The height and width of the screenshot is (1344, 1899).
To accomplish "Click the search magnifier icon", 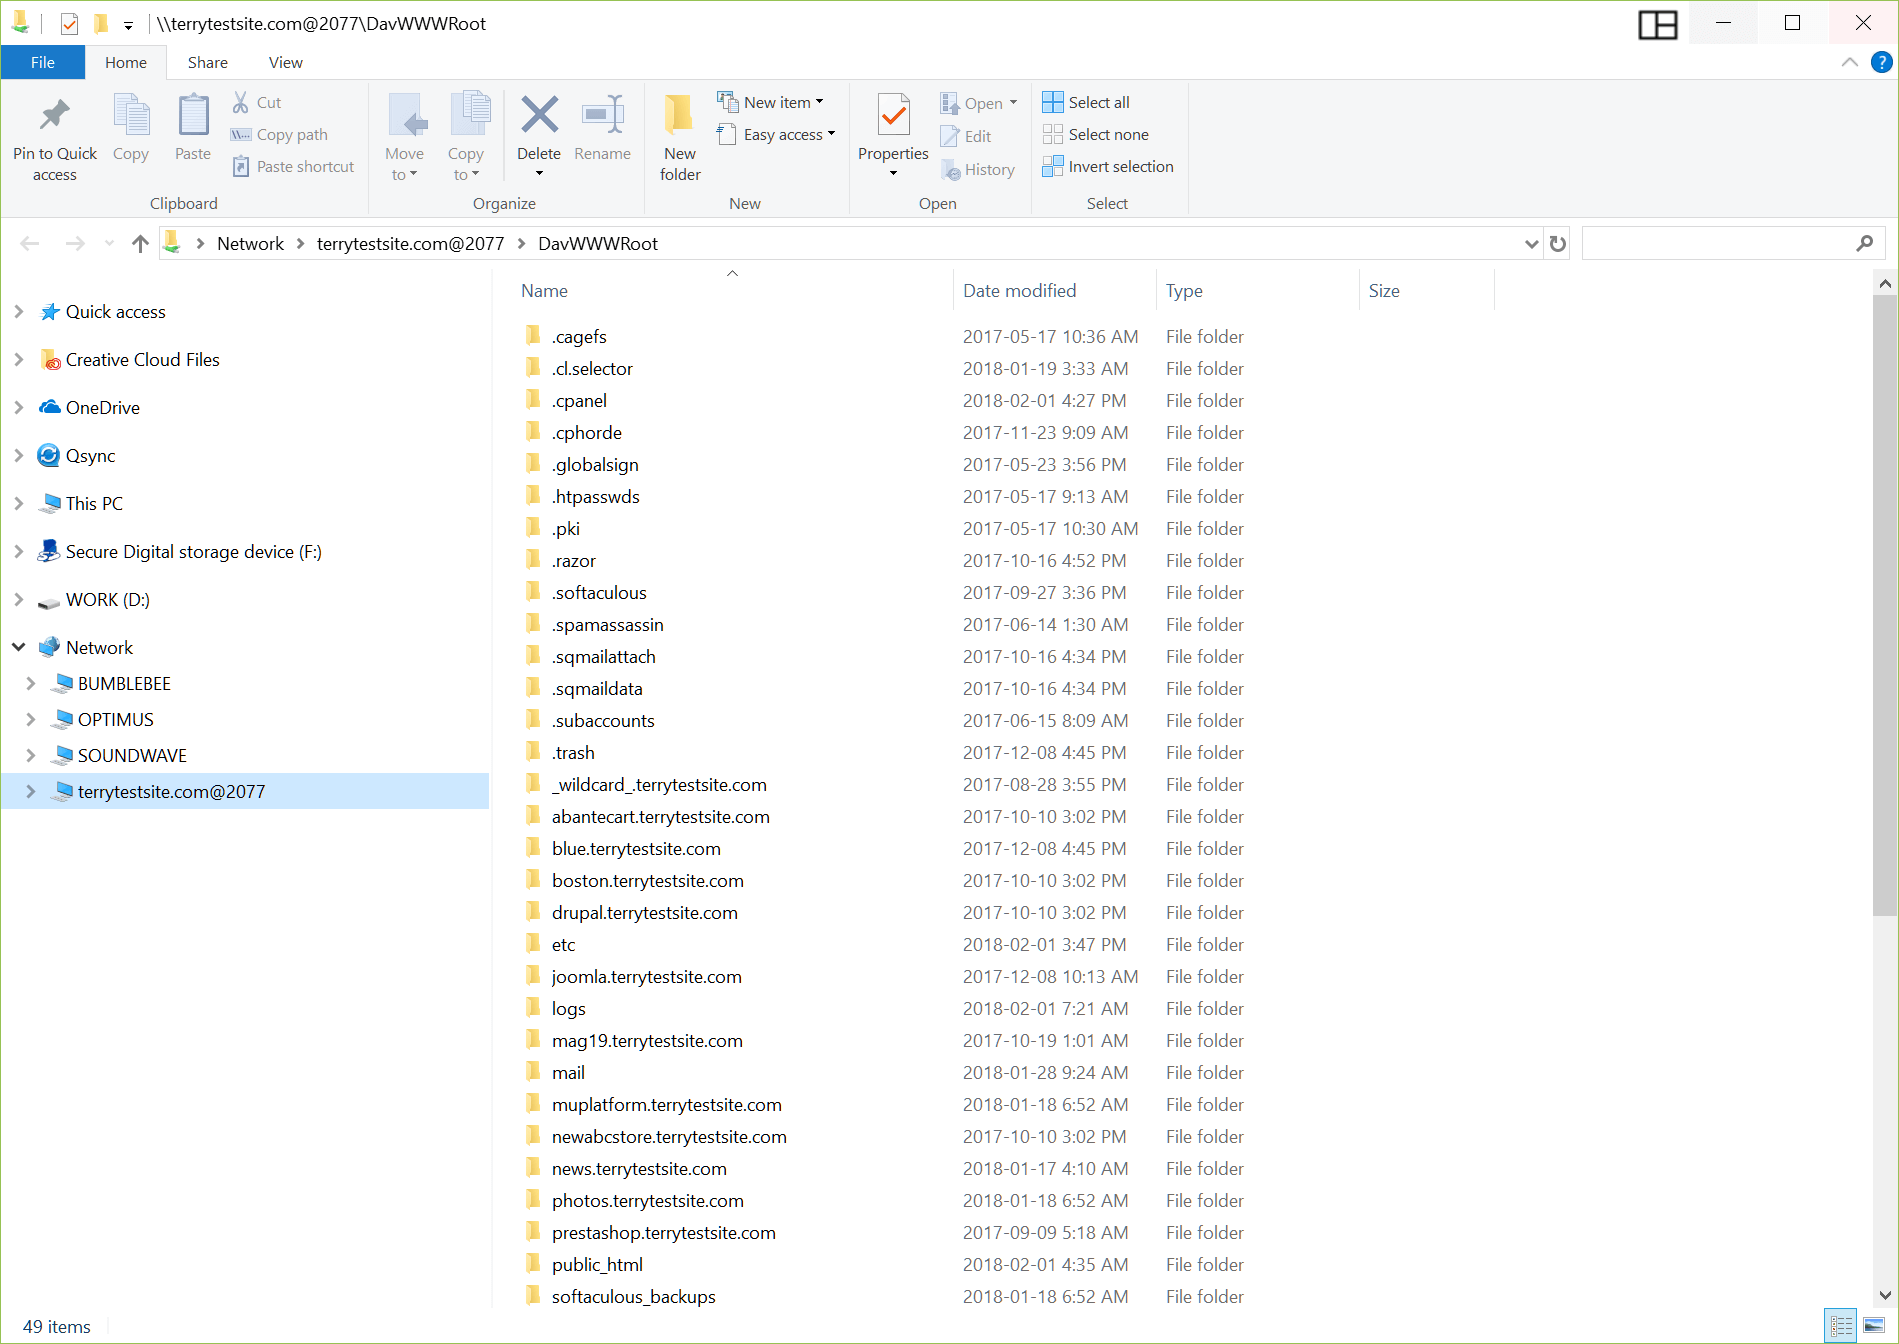I will click(x=1864, y=243).
